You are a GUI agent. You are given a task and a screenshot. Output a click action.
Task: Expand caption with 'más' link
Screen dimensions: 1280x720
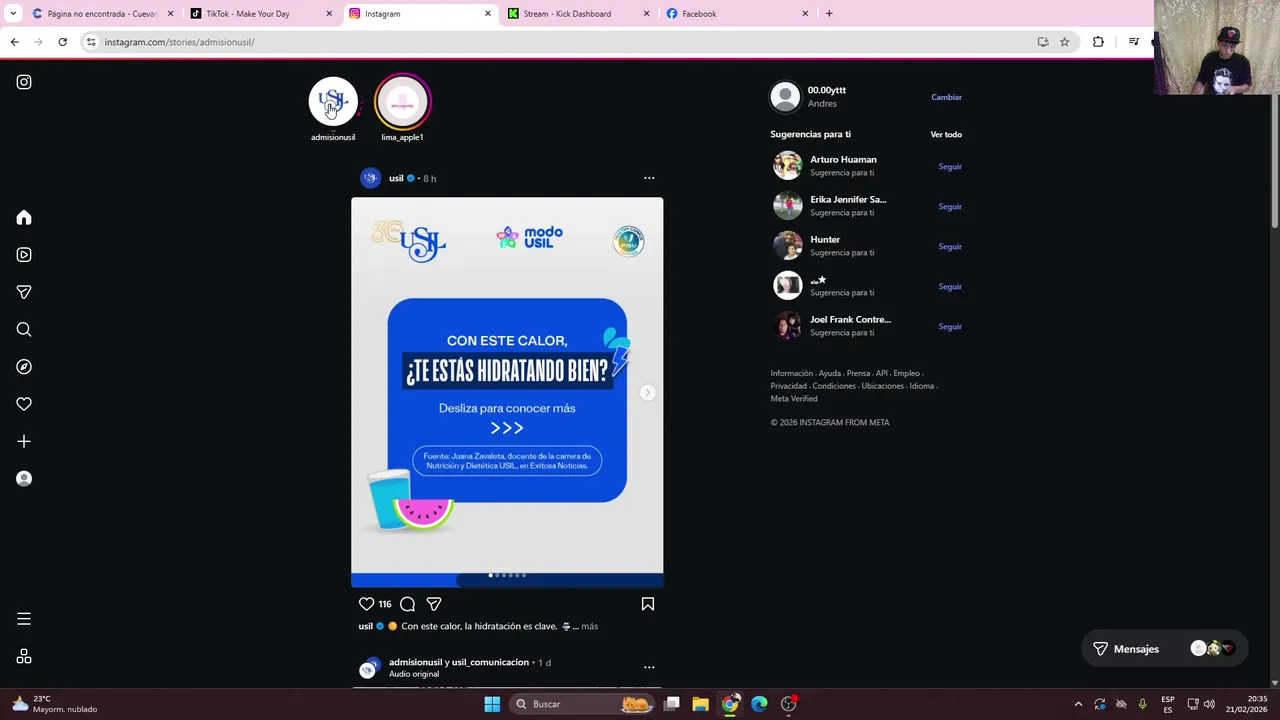589,626
